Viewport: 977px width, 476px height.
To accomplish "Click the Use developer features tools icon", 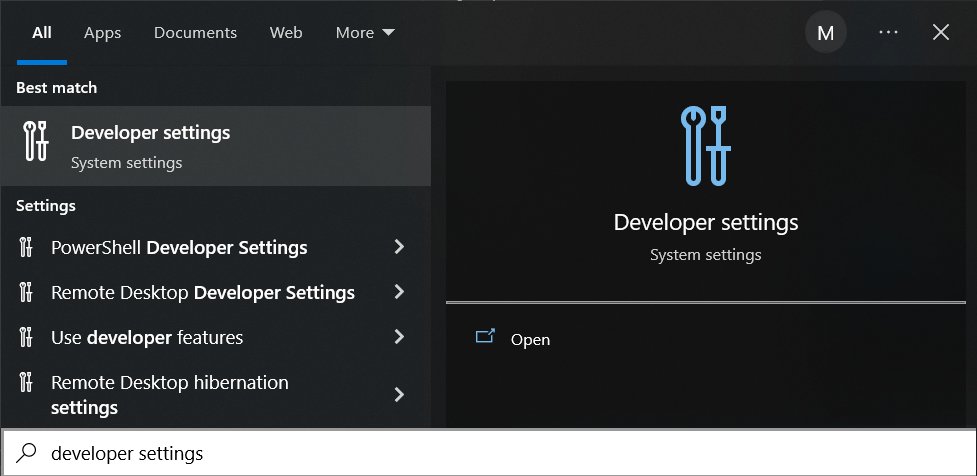I will pyautogui.click(x=26, y=337).
